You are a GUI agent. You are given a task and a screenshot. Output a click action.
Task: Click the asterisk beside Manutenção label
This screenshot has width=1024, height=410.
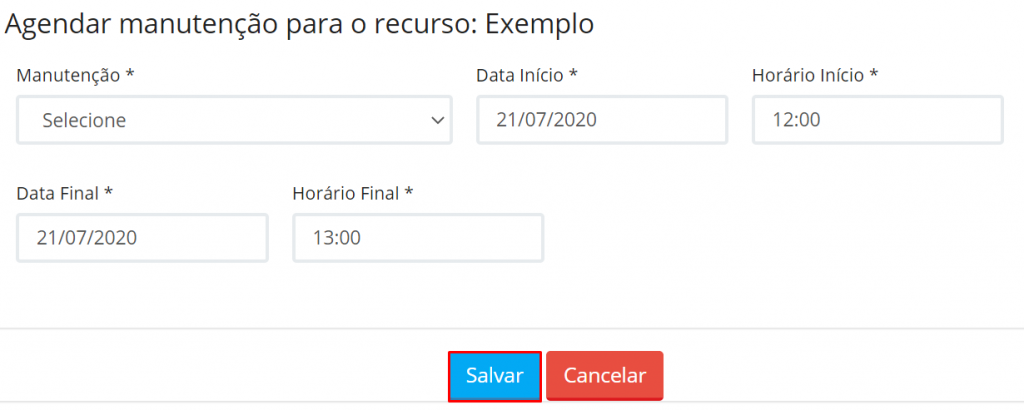(130, 74)
